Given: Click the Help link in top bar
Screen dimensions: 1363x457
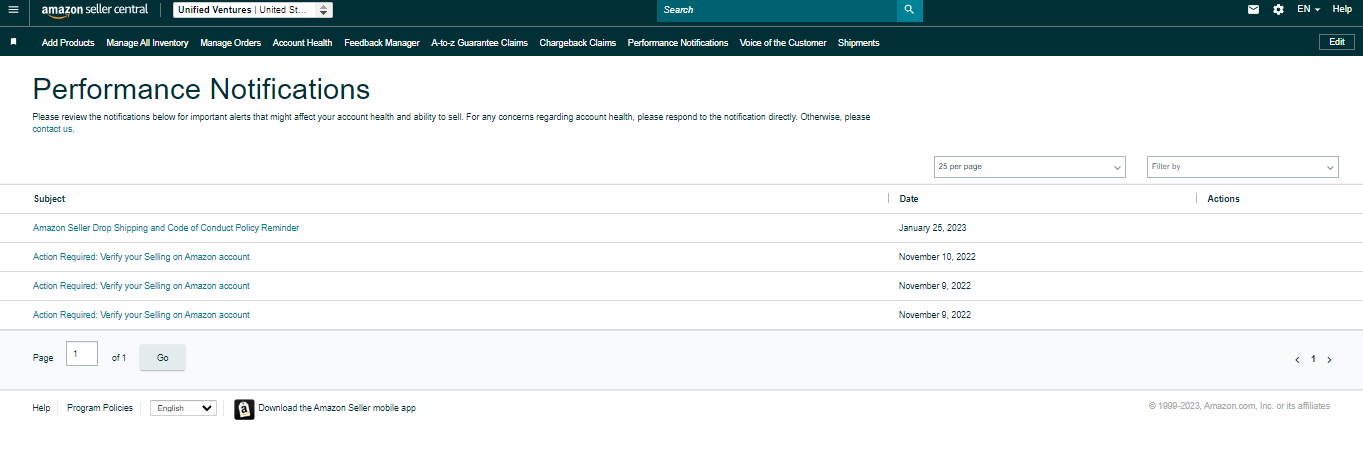Looking at the screenshot, I should click(1342, 9).
